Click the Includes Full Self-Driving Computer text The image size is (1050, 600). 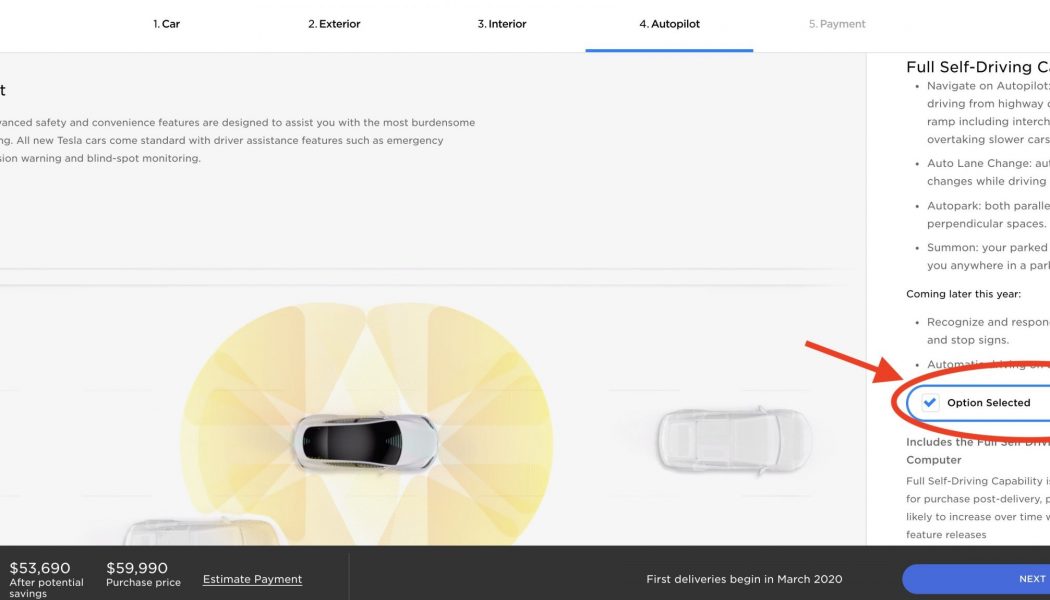(x=975, y=450)
